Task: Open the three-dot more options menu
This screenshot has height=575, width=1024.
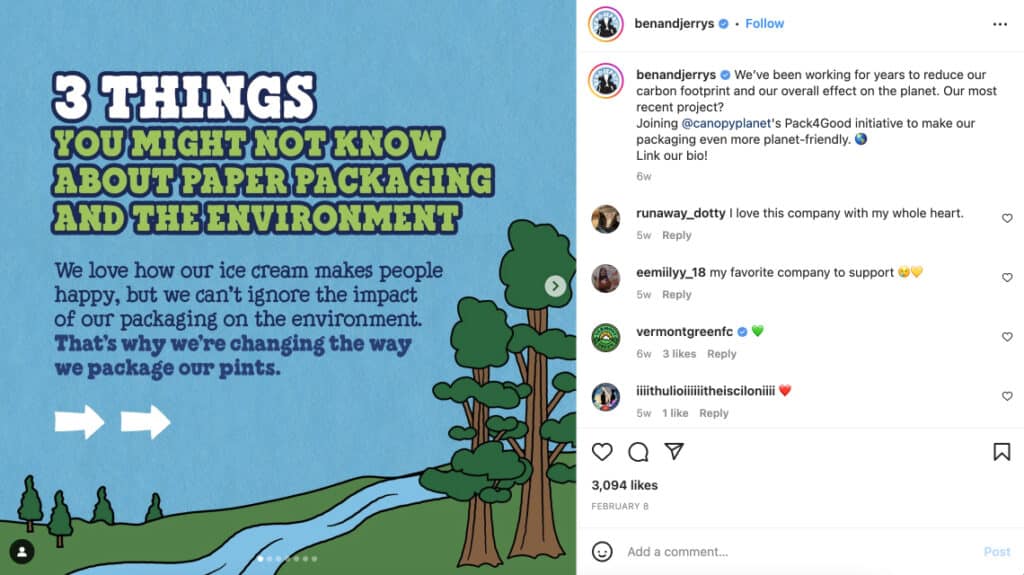Action: pos(1000,24)
